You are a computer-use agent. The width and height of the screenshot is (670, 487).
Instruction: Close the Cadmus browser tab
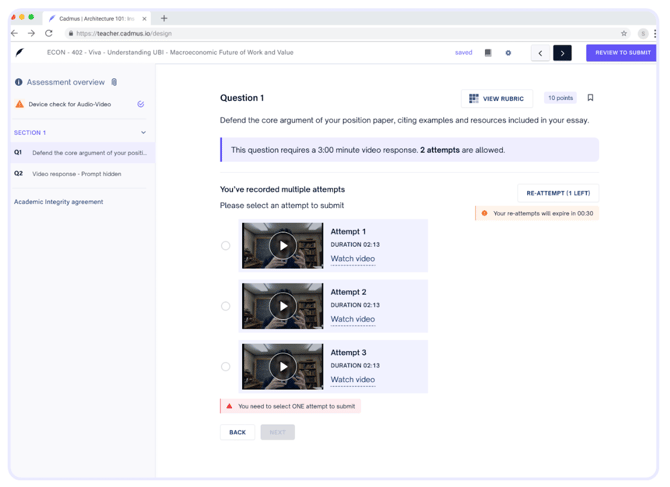click(144, 19)
